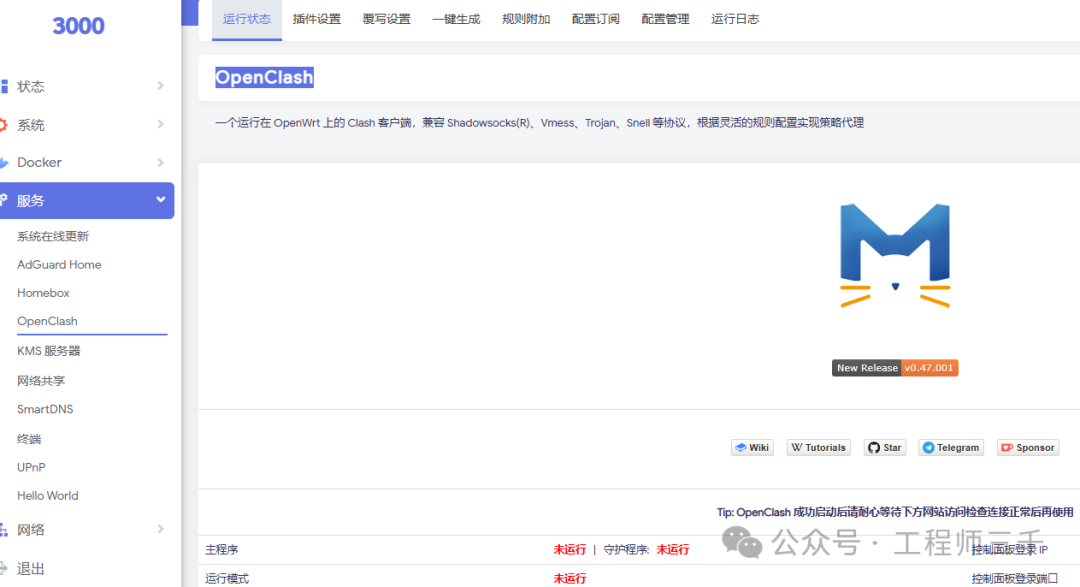Click the 退出 logout icon
Viewport: 1080px width, 587px height.
(x=3, y=568)
